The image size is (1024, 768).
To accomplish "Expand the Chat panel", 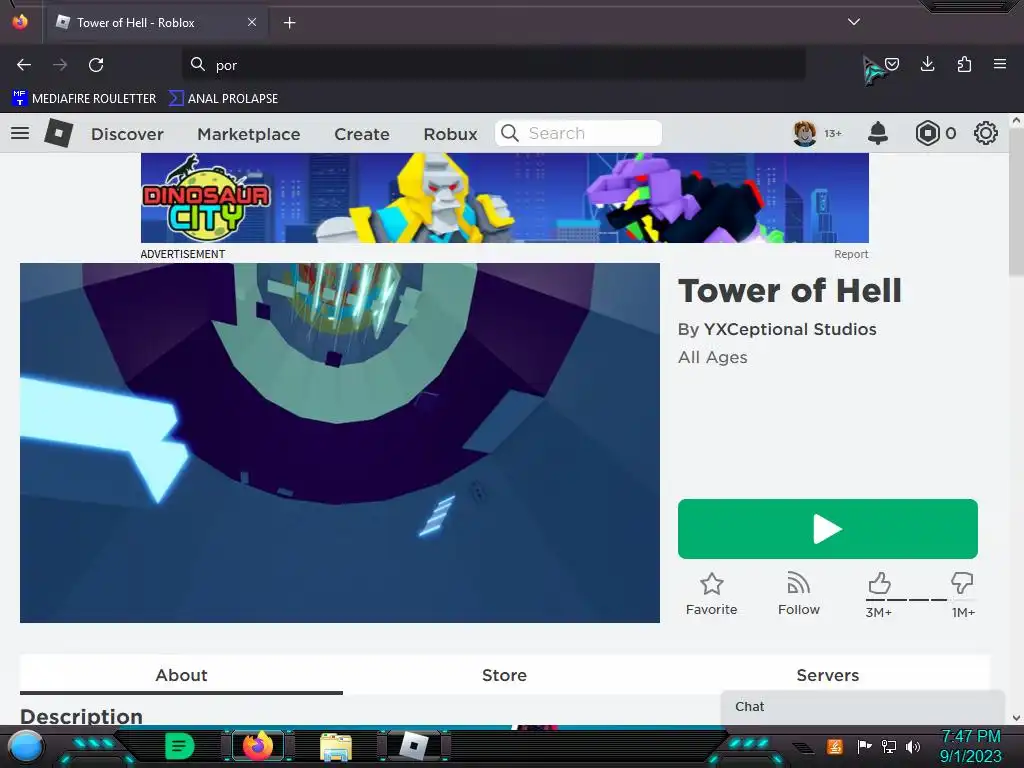I will 863,707.
